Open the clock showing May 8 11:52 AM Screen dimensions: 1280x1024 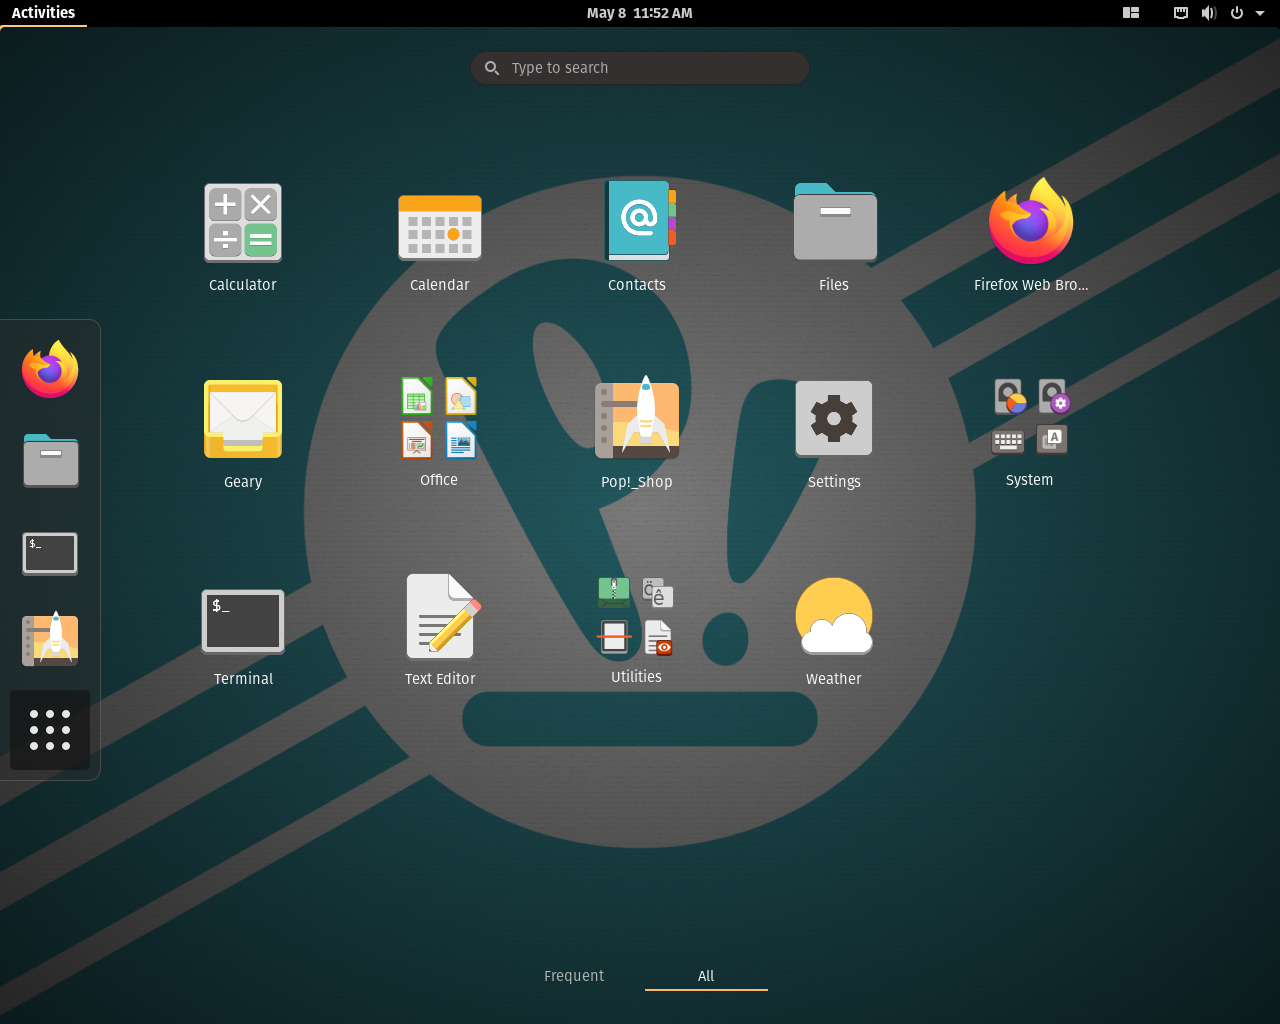[x=640, y=13]
